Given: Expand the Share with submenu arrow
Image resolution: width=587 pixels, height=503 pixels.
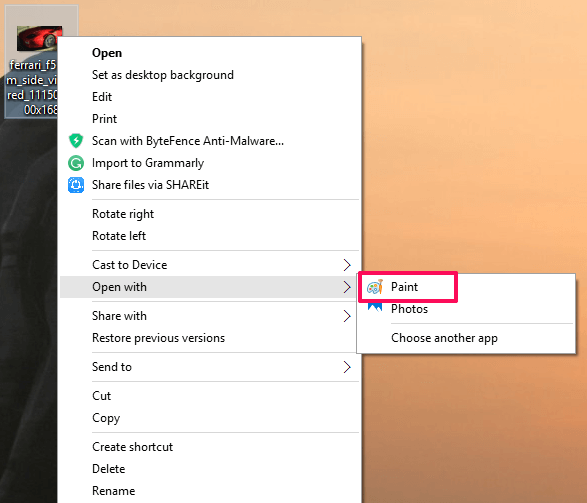Looking at the screenshot, I should (x=347, y=316).
